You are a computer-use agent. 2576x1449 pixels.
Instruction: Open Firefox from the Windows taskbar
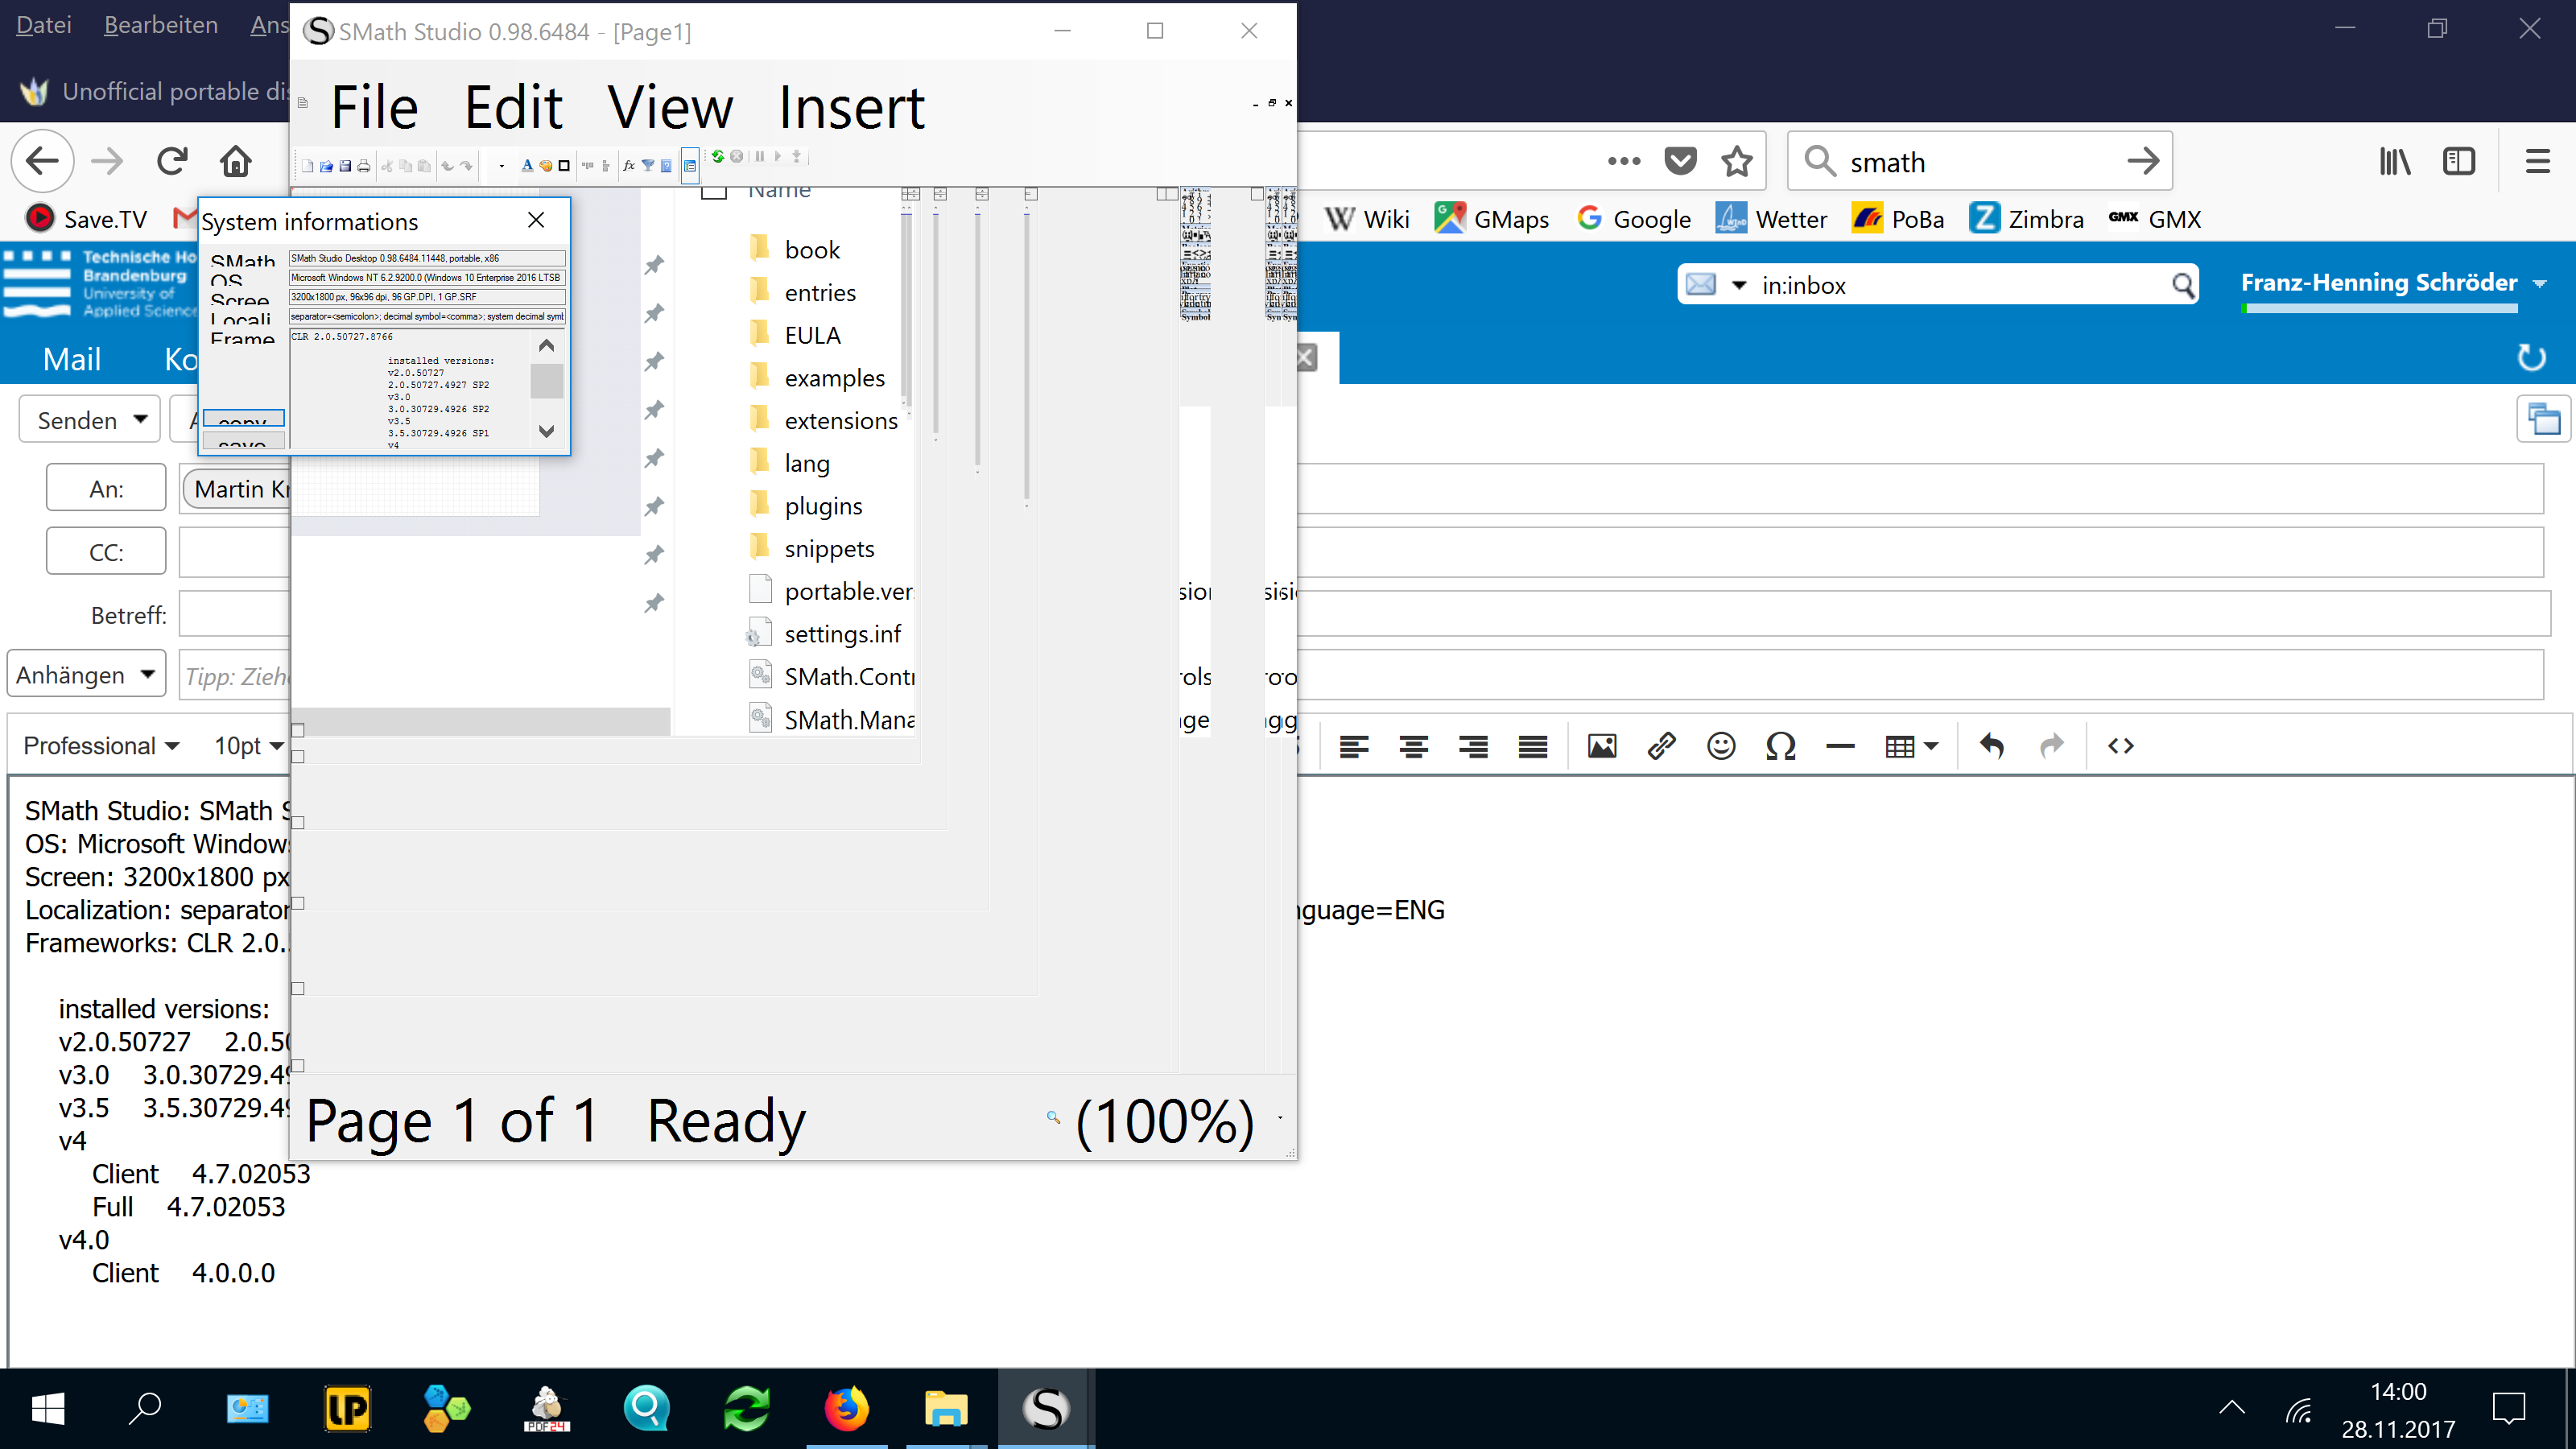(x=846, y=1409)
